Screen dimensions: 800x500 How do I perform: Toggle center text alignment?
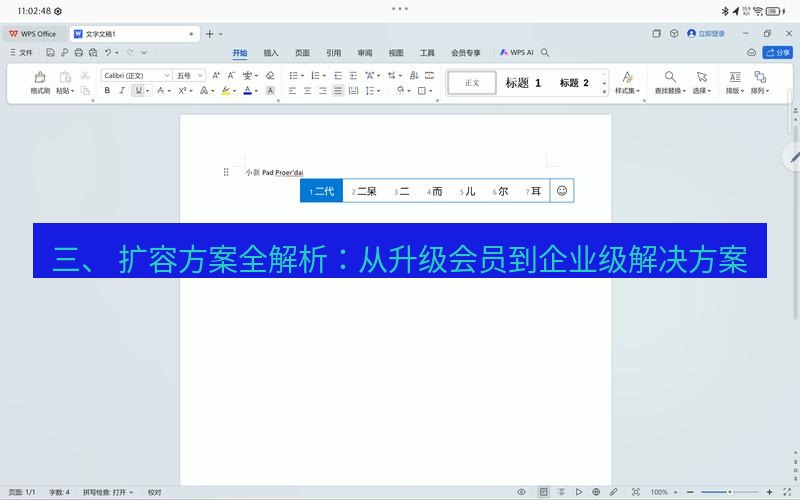click(x=308, y=91)
